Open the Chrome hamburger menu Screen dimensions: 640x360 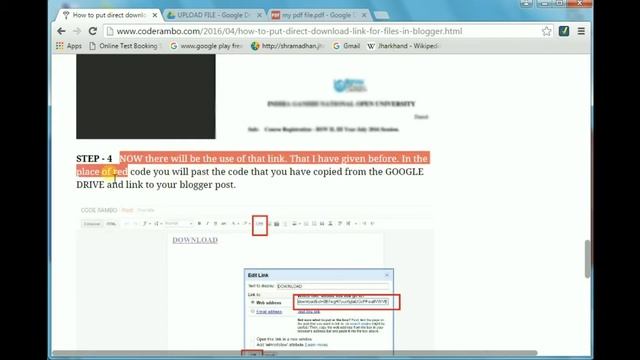(x=581, y=31)
